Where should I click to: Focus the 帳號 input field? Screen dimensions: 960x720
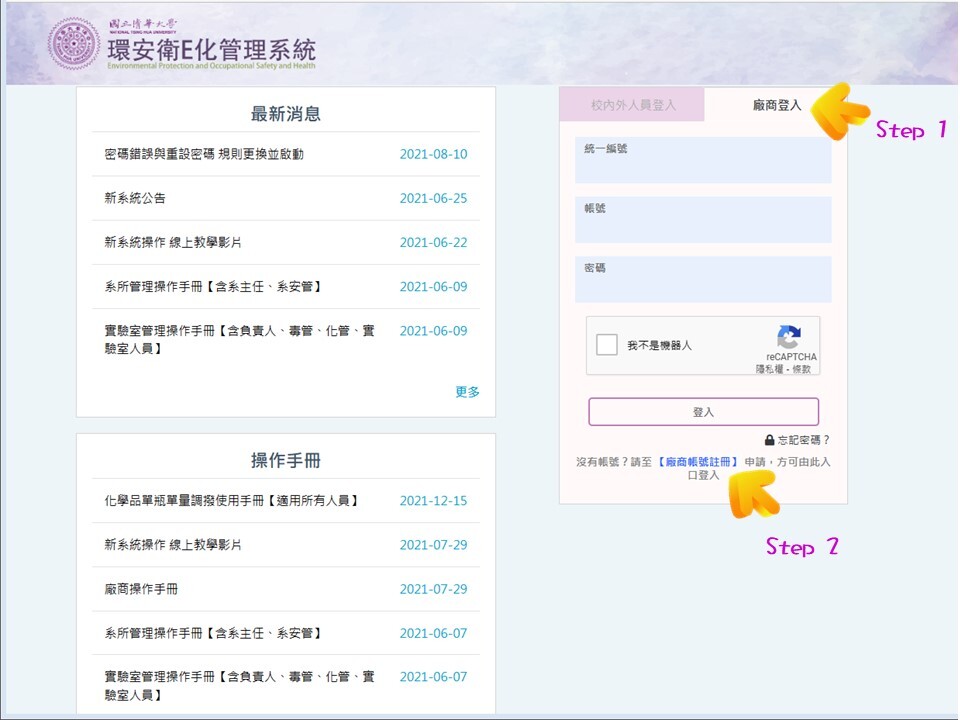point(703,220)
